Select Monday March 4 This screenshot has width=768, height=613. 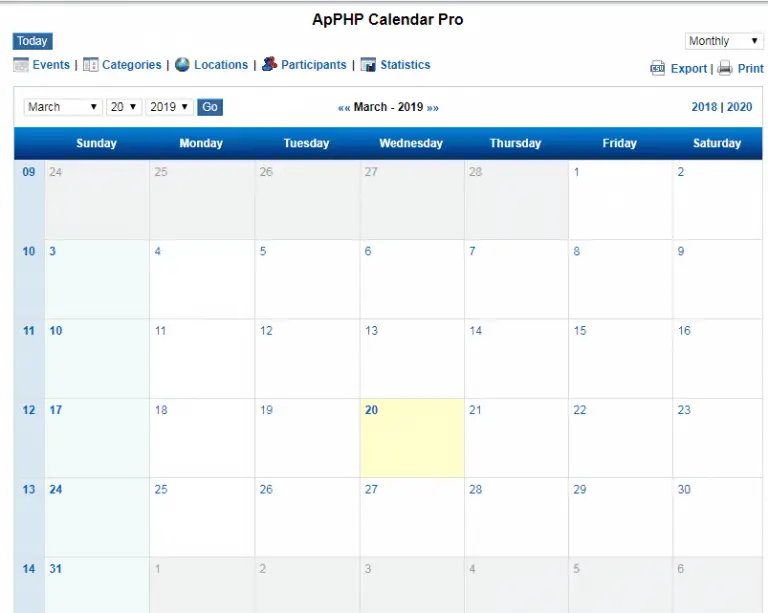(x=202, y=279)
